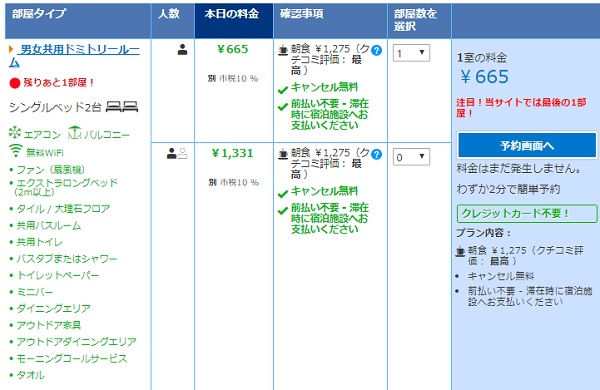The image size is (600, 390).
Task: Click the red dot availability warning icon
Action: click(x=15, y=83)
